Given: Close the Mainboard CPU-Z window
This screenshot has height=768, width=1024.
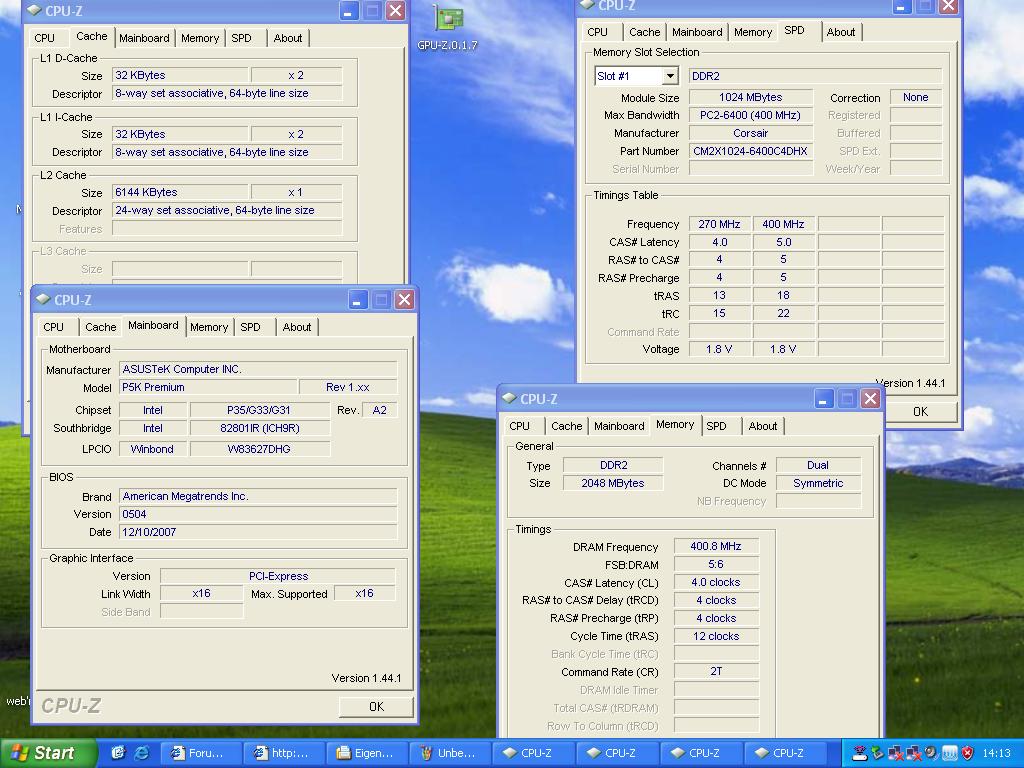Looking at the screenshot, I should [x=405, y=300].
